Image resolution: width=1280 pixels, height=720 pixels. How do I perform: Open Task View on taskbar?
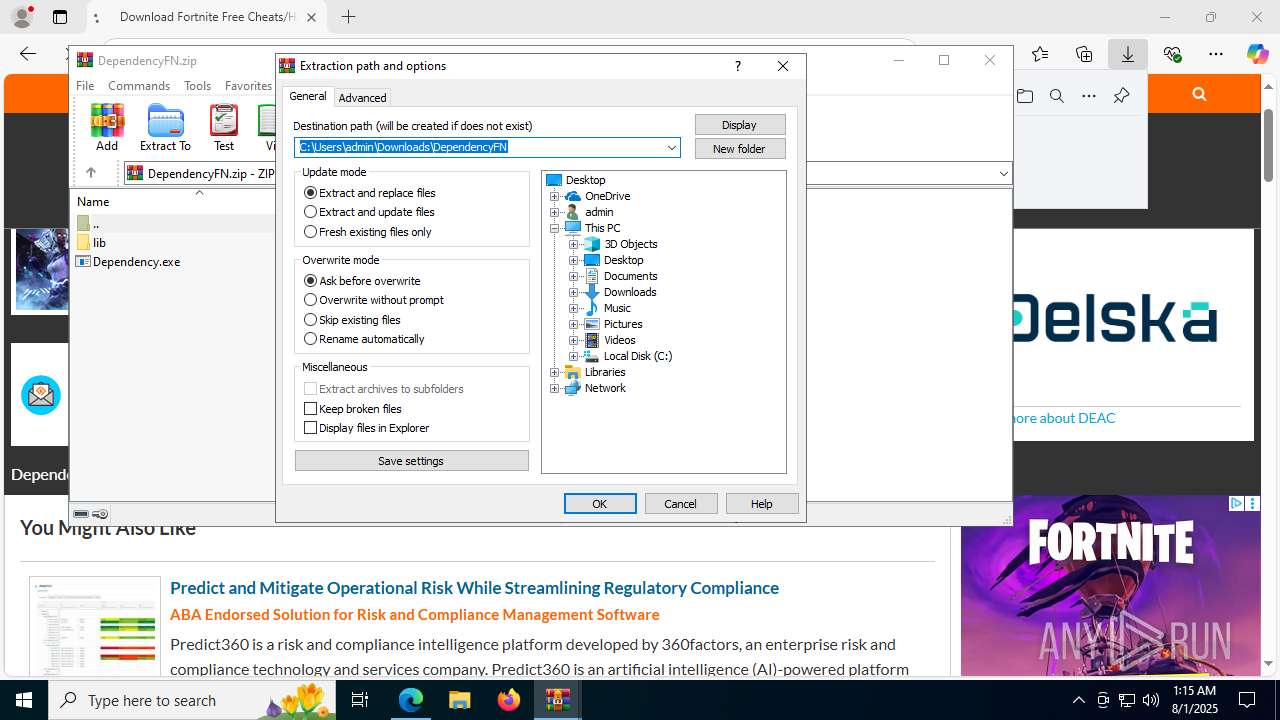pyautogui.click(x=360, y=700)
